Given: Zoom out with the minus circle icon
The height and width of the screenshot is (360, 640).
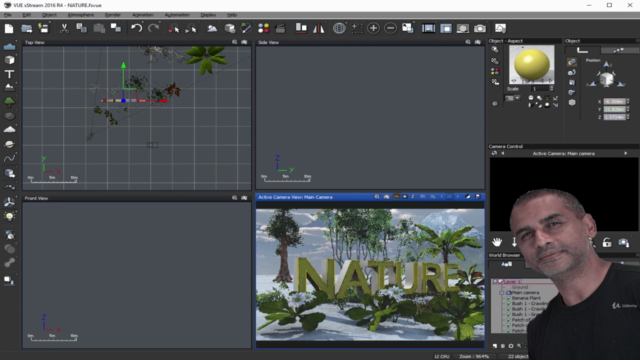Looking at the screenshot, I should tap(391, 28).
